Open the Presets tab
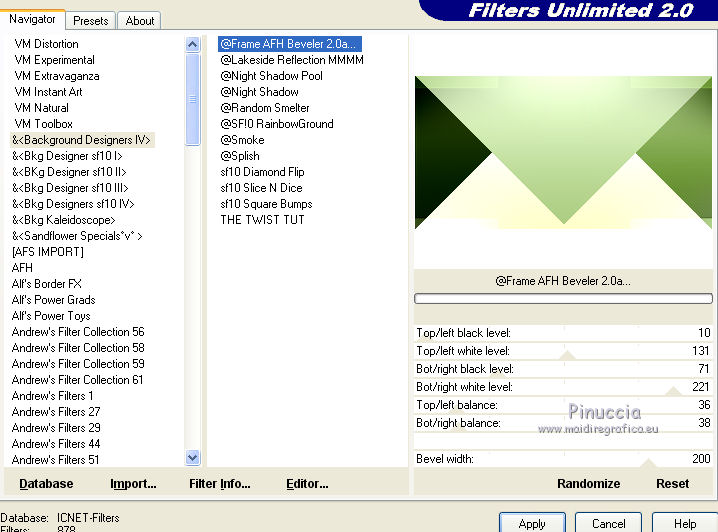 [x=91, y=21]
